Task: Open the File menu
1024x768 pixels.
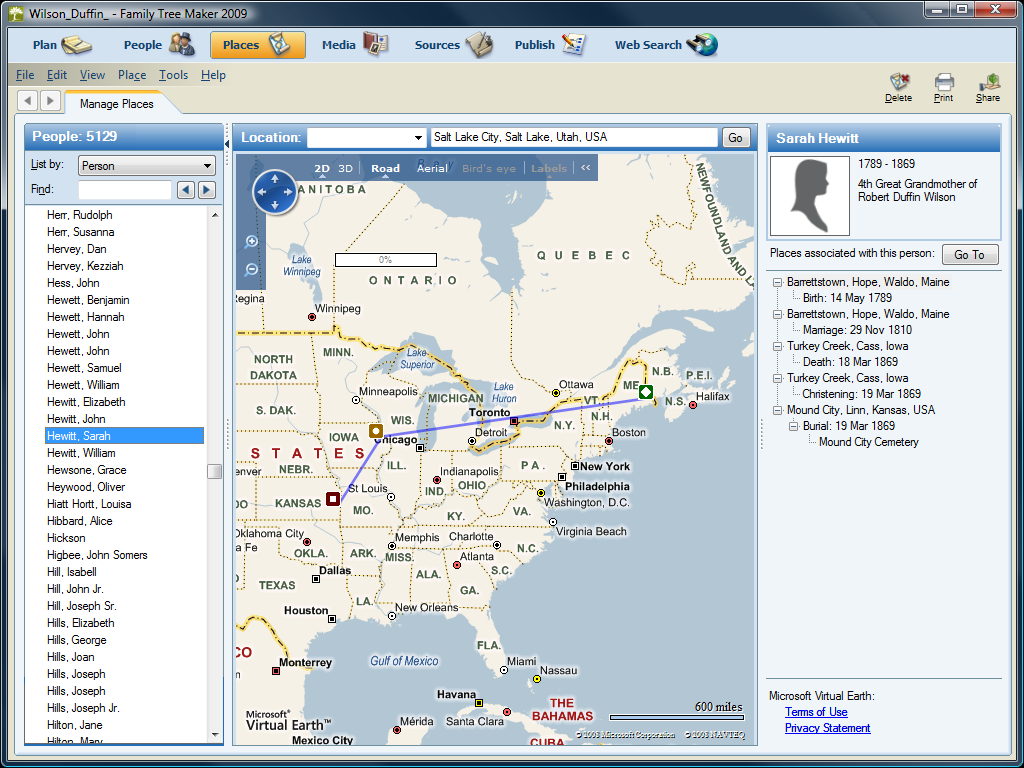Action: tap(25, 75)
